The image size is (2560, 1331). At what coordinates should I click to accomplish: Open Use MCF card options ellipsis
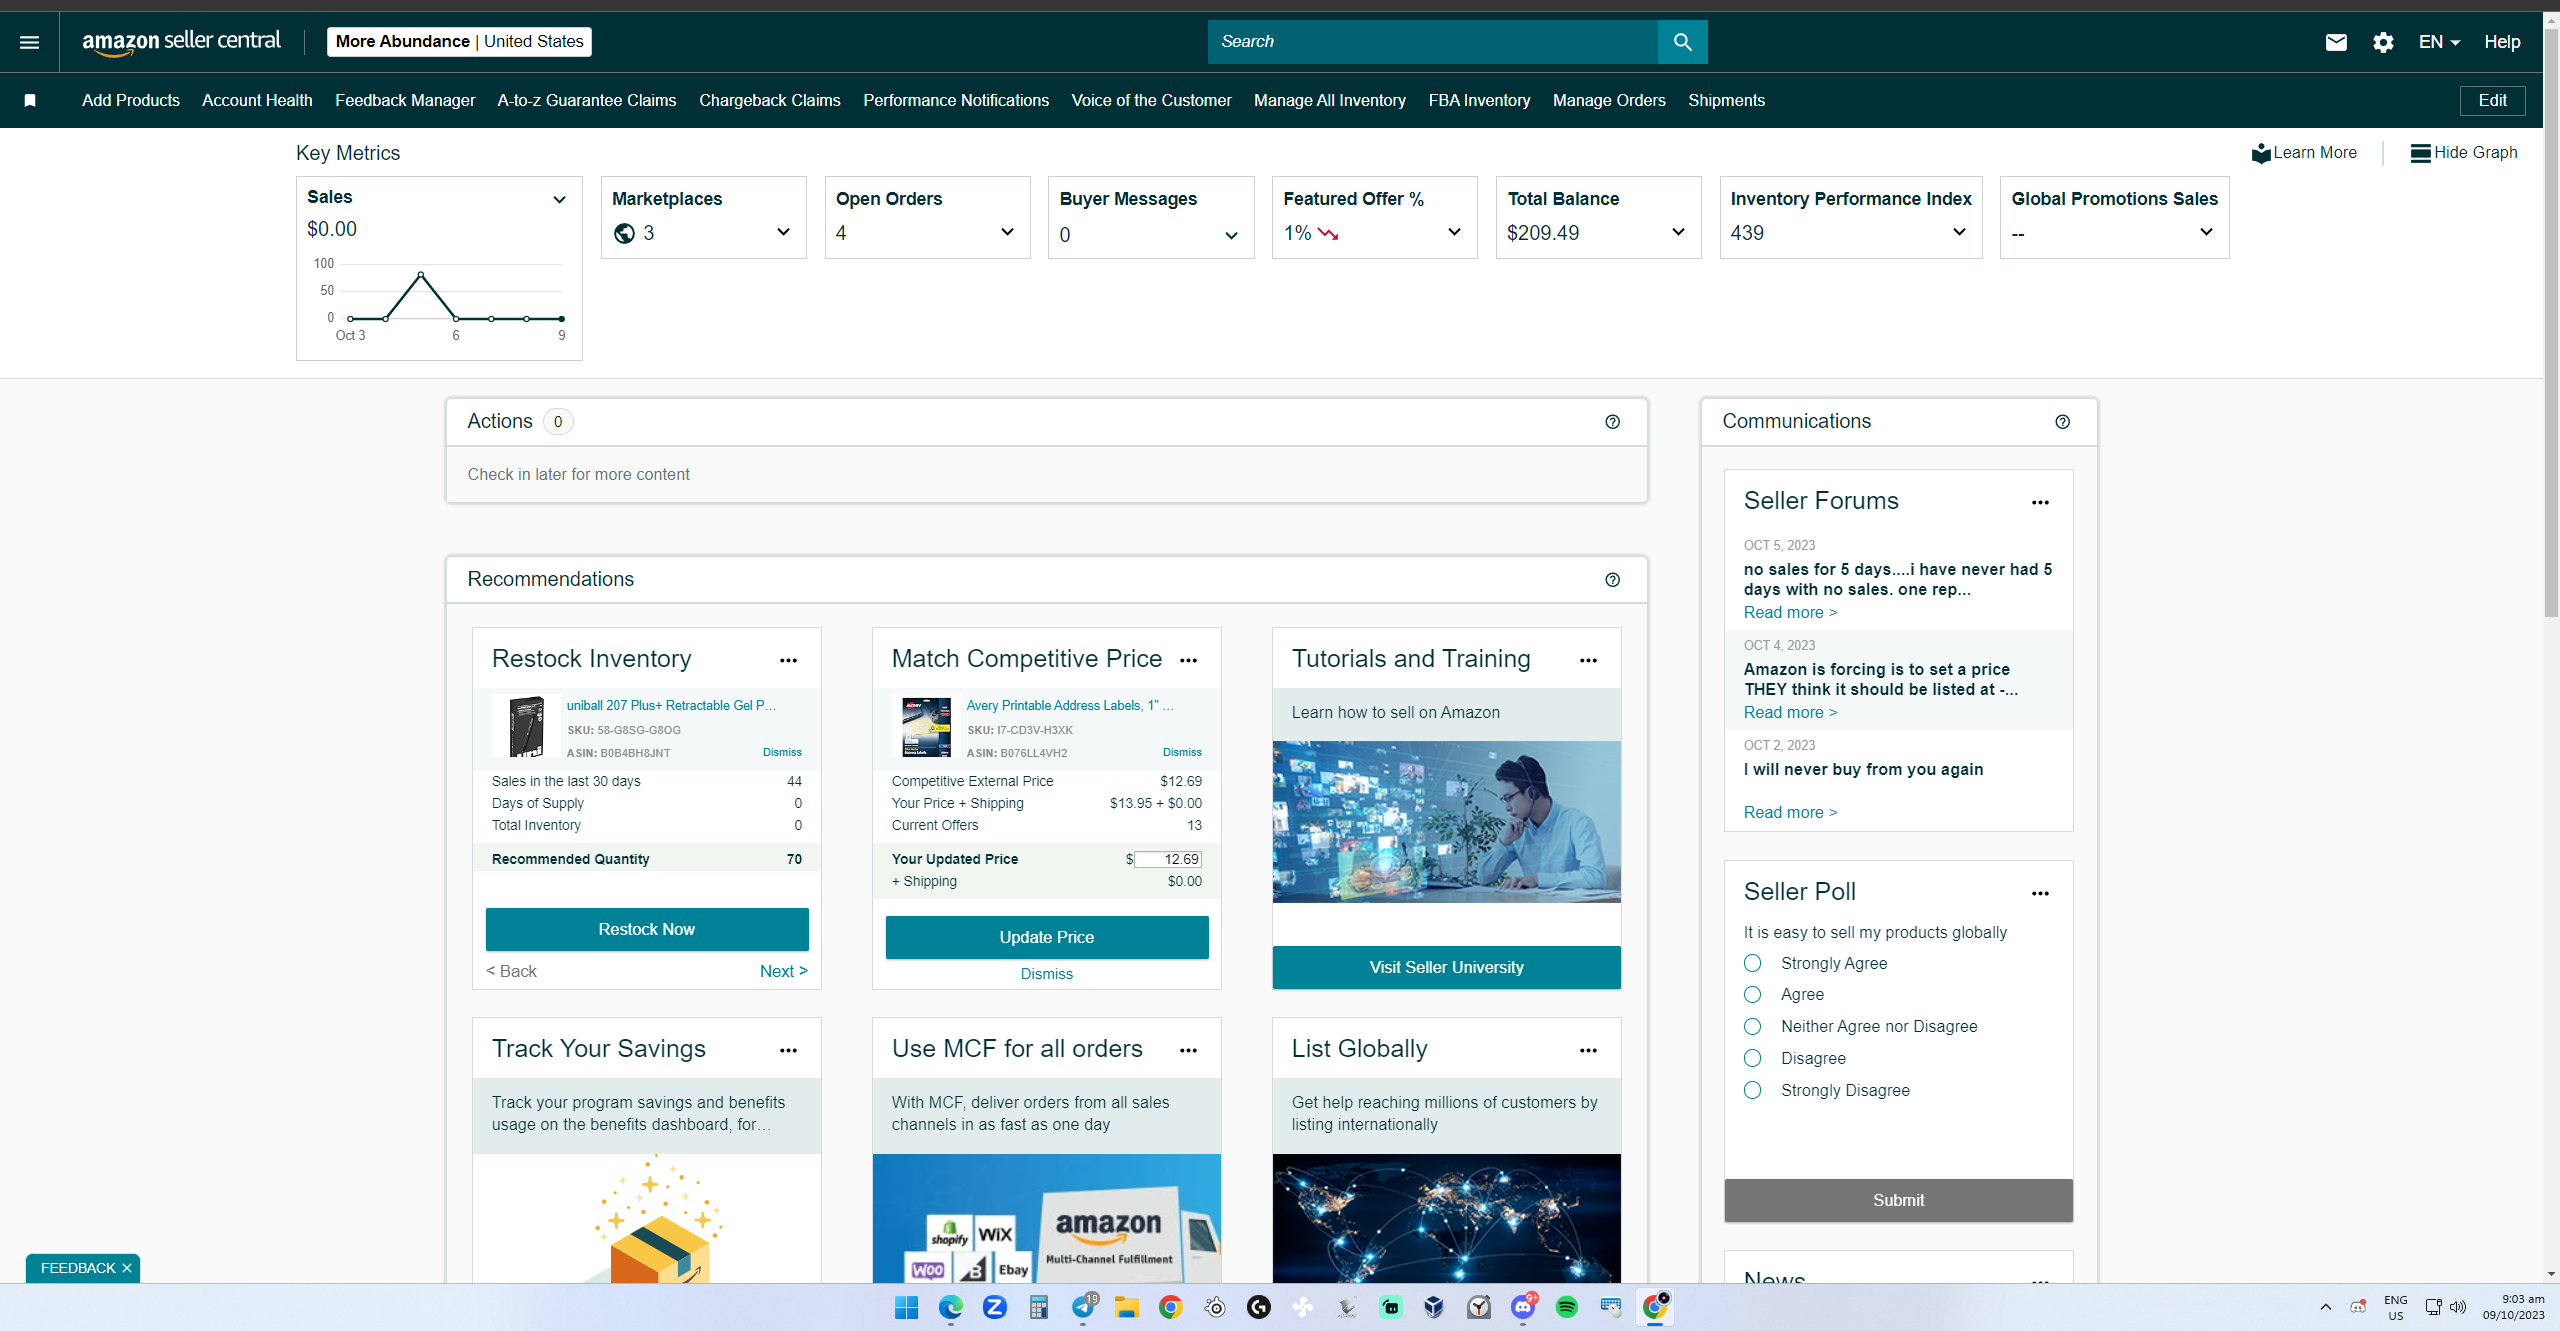pyautogui.click(x=1188, y=1050)
